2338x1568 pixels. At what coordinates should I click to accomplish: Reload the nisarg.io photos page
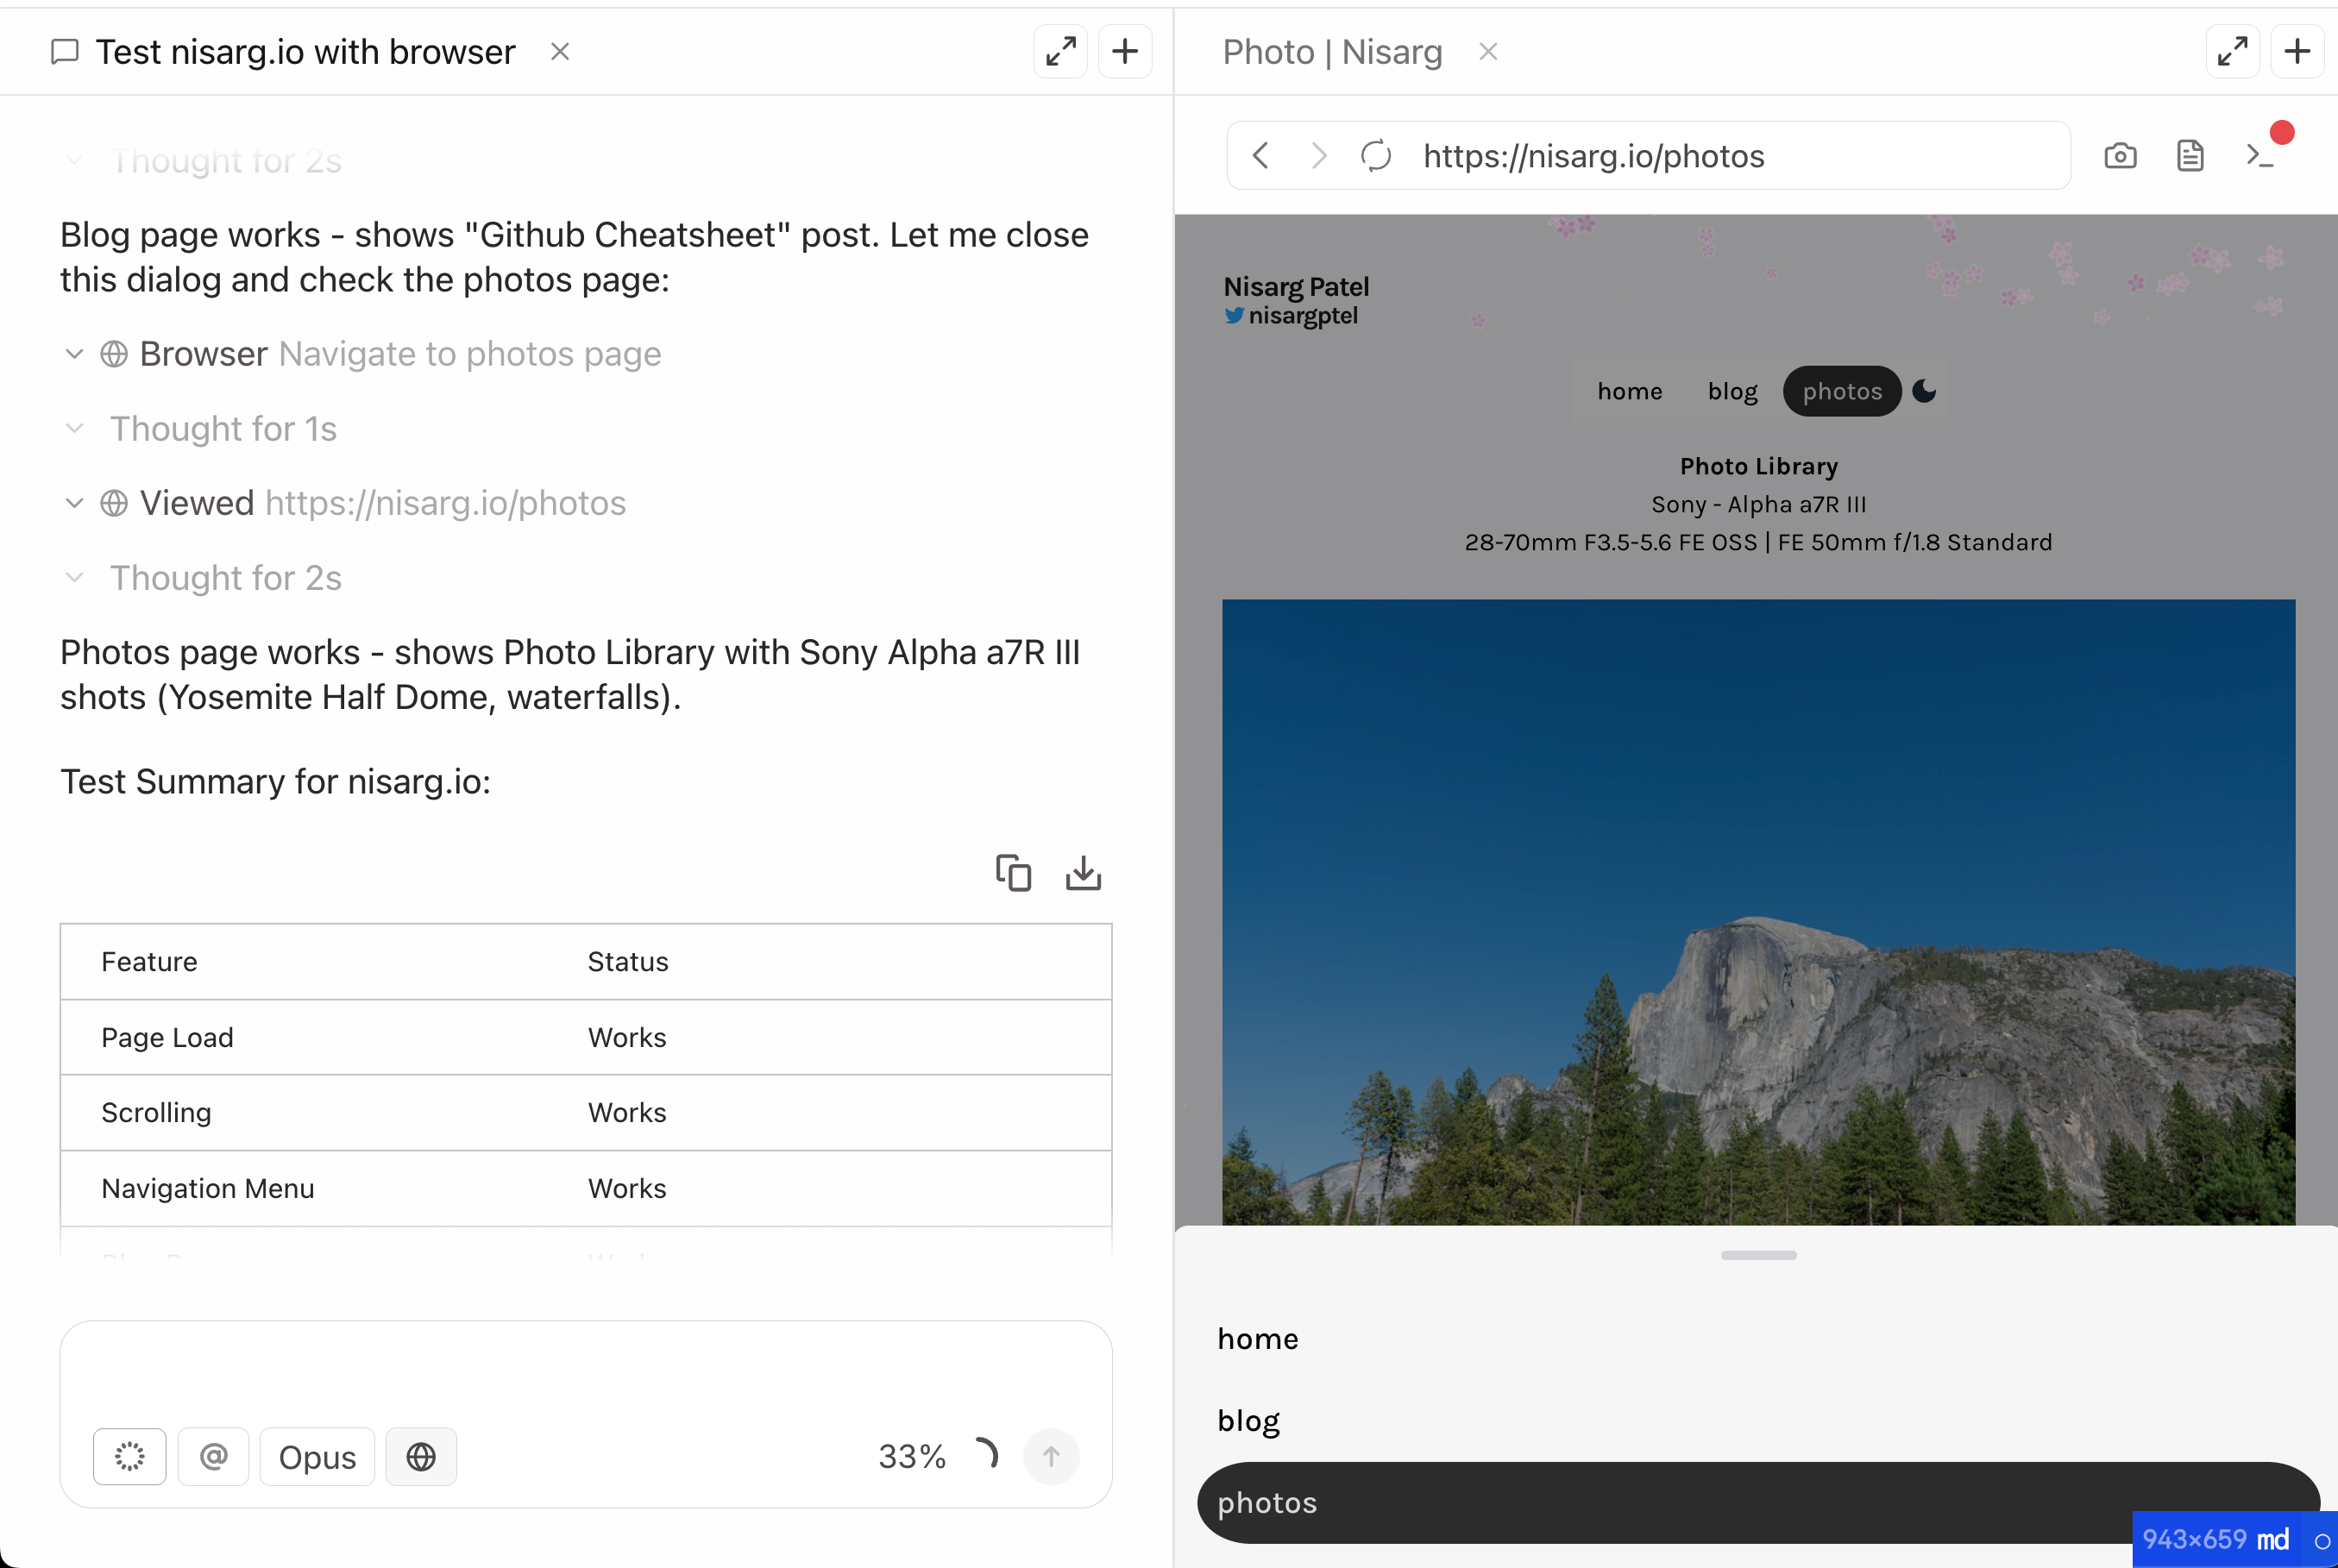tap(1376, 156)
